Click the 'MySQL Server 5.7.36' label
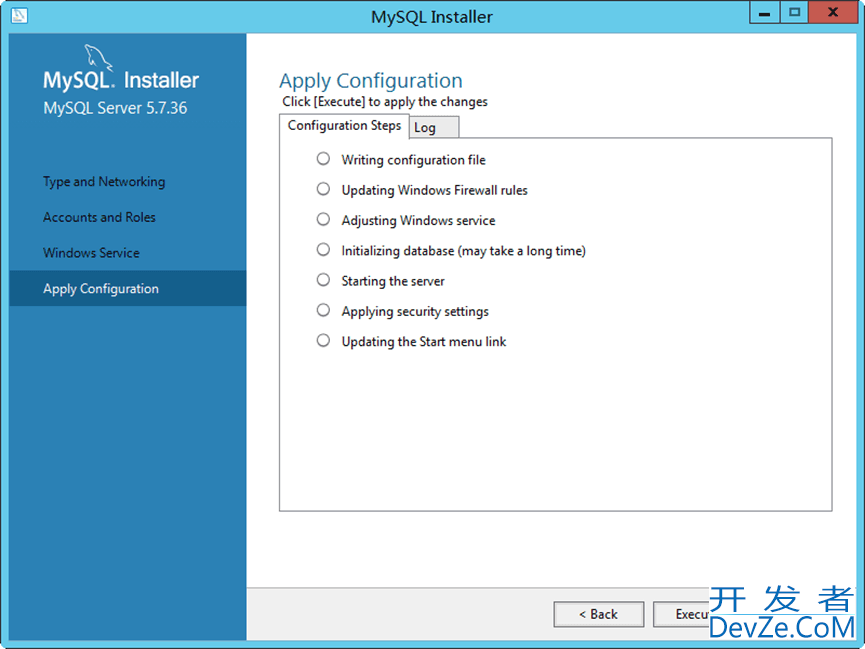The height and width of the screenshot is (649, 865). pos(115,108)
